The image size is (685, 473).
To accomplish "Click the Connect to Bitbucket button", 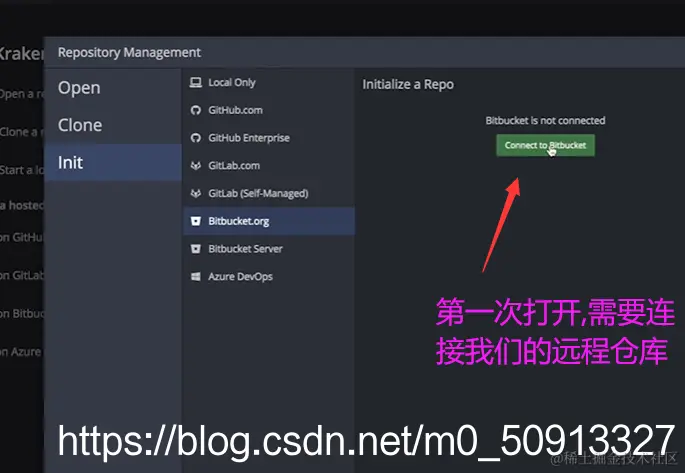I will click(545, 145).
